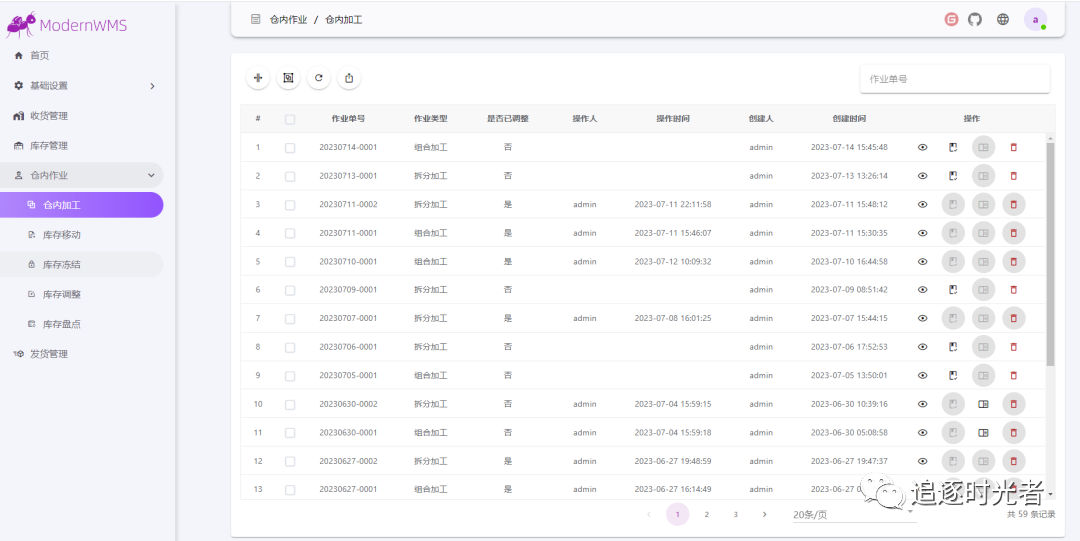The image size is (1080, 541).
Task: Toggle the select-all checkbox in the table header
Action: [290, 119]
